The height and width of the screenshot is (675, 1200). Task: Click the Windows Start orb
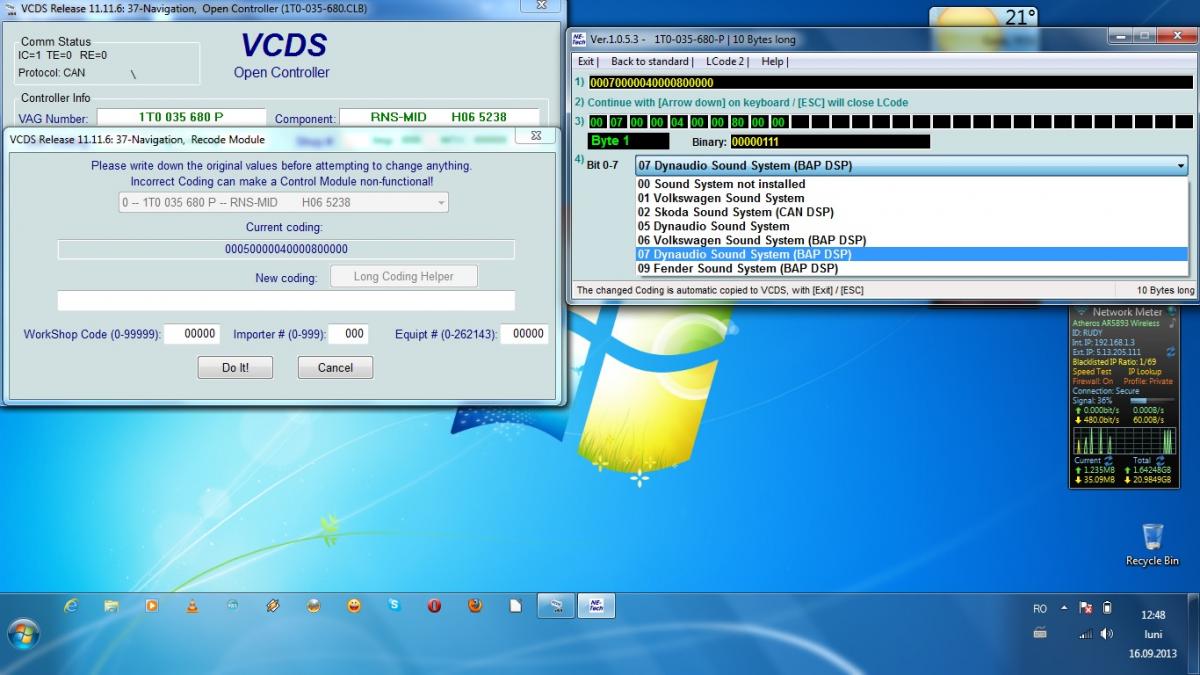pyautogui.click(x=22, y=634)
